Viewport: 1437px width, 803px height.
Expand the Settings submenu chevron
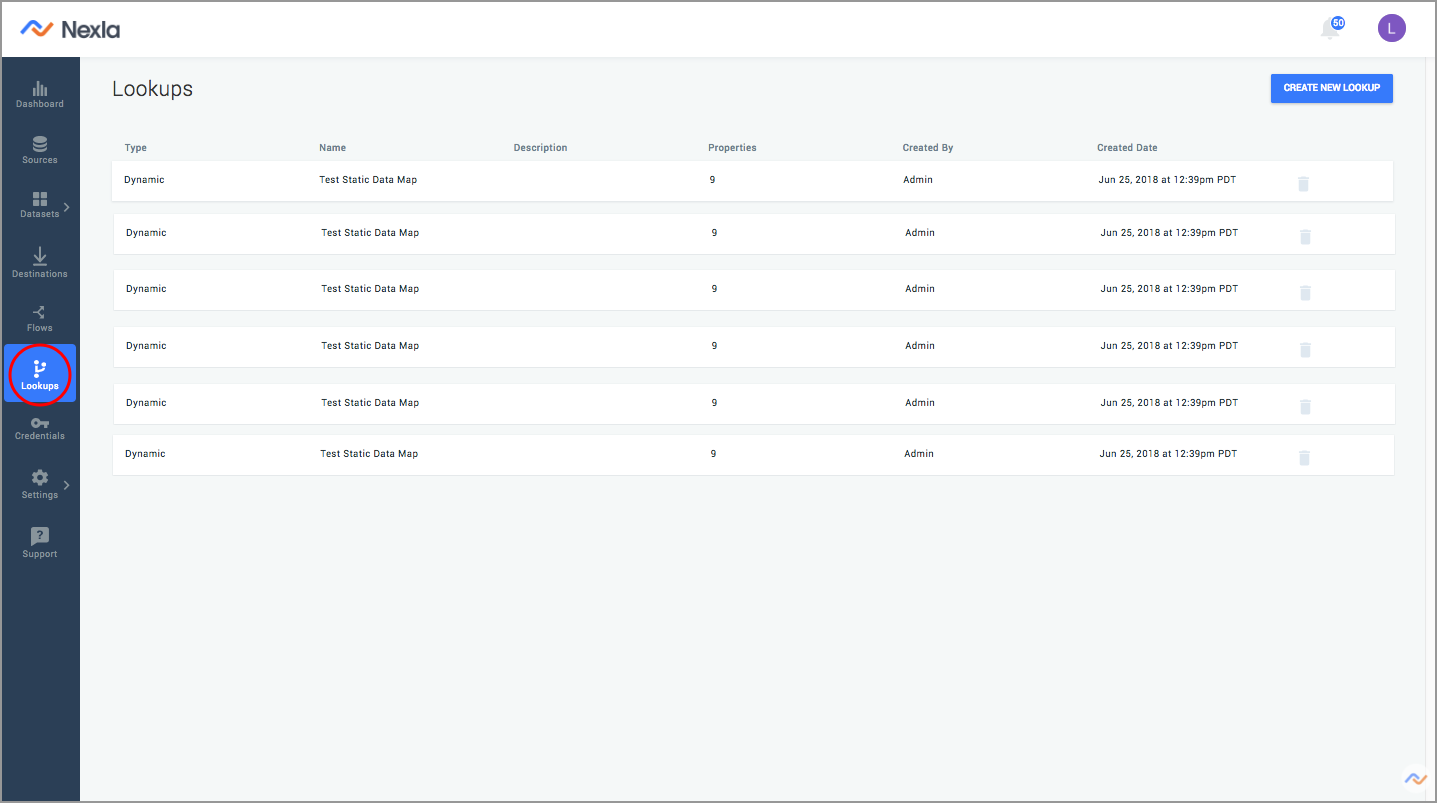pos(66,485)
